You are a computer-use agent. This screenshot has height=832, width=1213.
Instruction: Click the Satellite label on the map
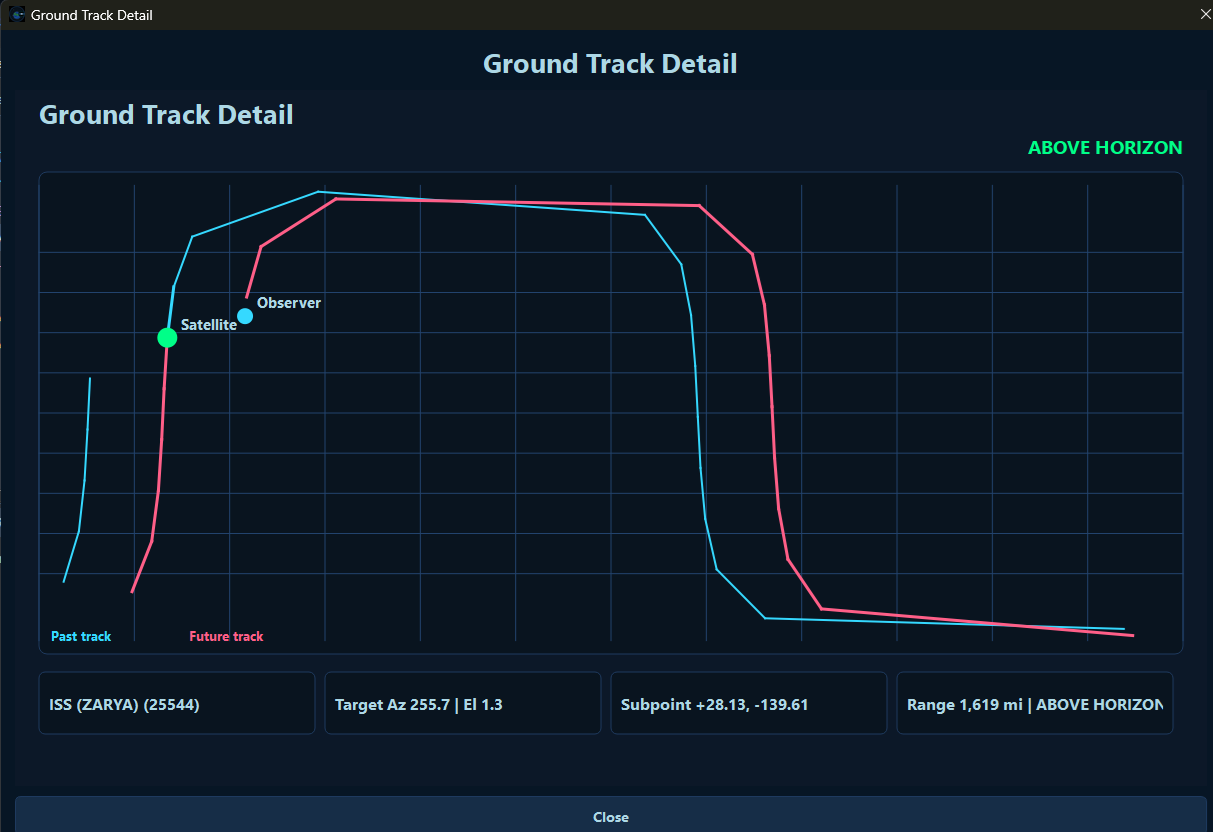point(208,325)
